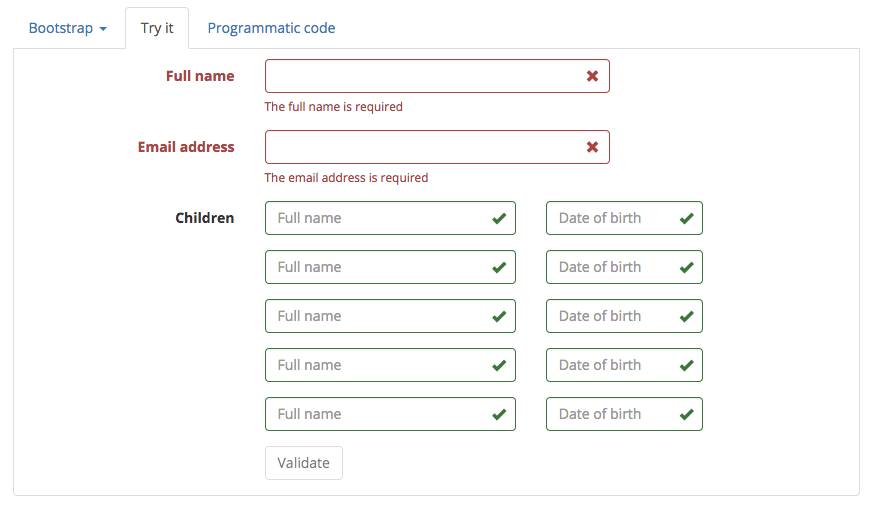
Task: Click green checkmark in third child Full name
Action: 499,316
